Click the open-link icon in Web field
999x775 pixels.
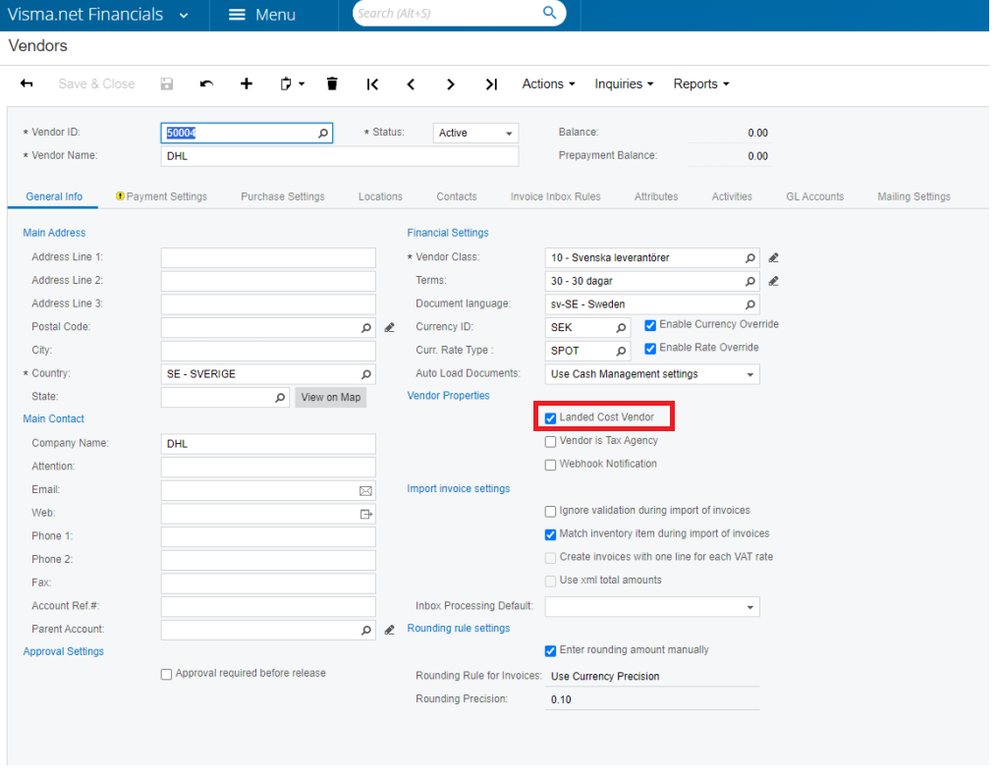[366, 514]
